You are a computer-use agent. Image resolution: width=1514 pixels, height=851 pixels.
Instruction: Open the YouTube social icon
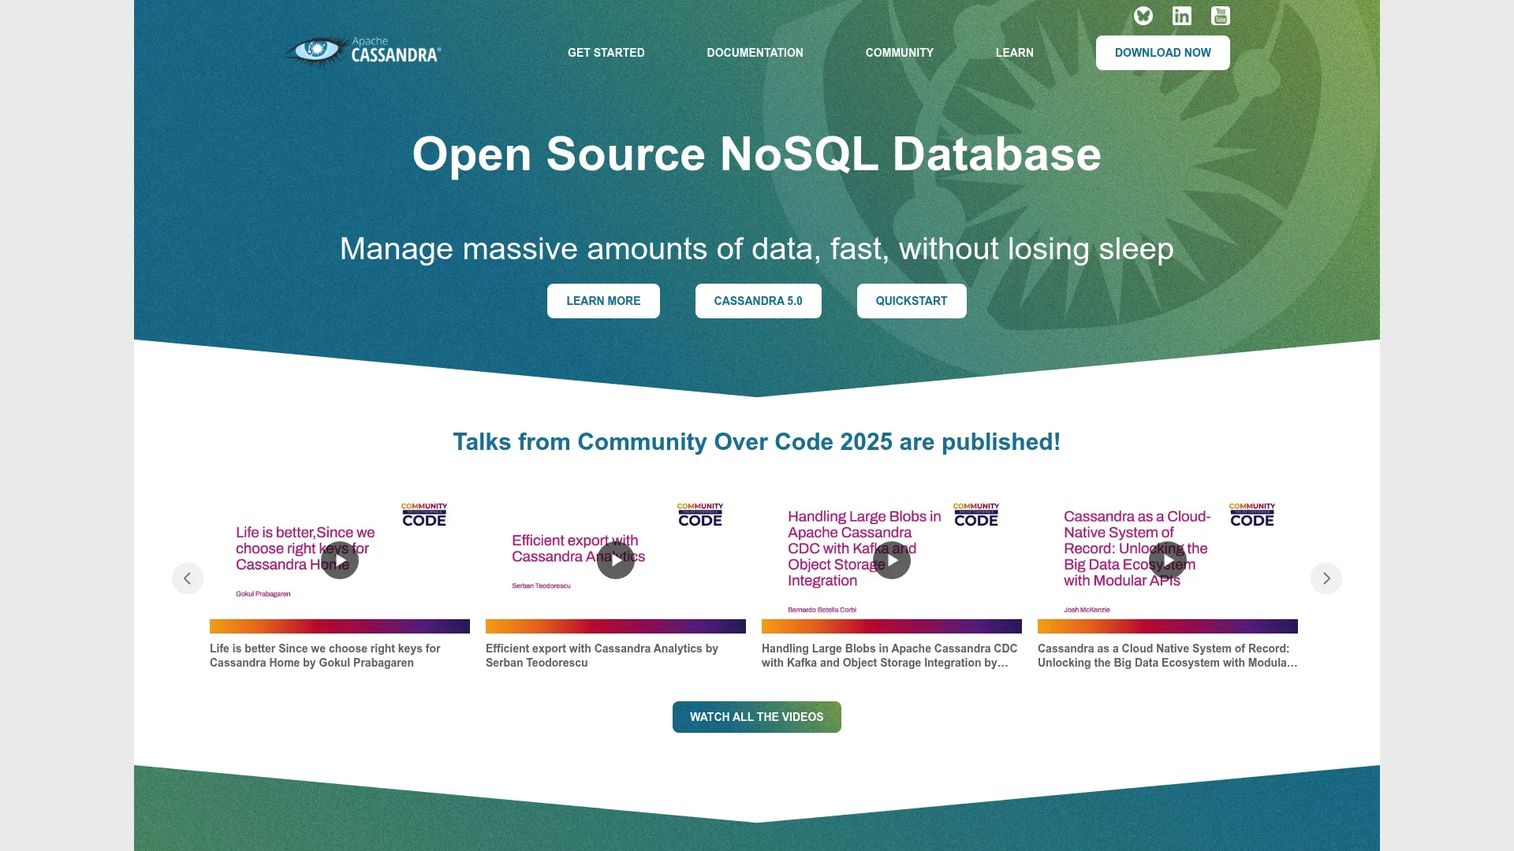(1220, 16)
